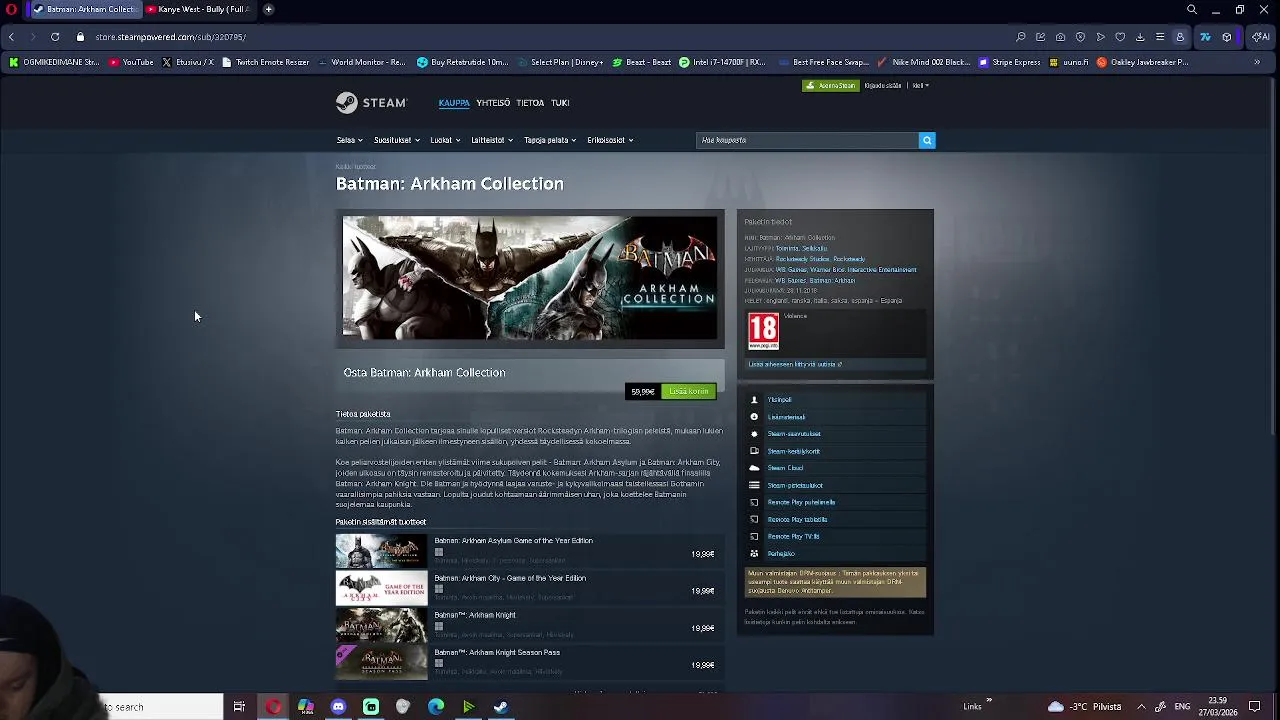Open the Stripe Express bookmark
This screenshot has height=720, width=1280.
point(1011,62)
